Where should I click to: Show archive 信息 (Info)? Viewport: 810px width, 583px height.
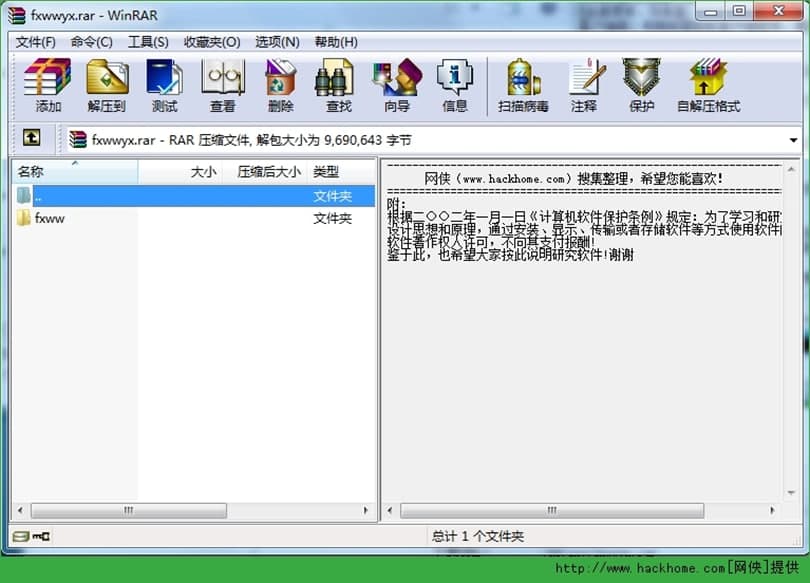click(x=455, y=84)
